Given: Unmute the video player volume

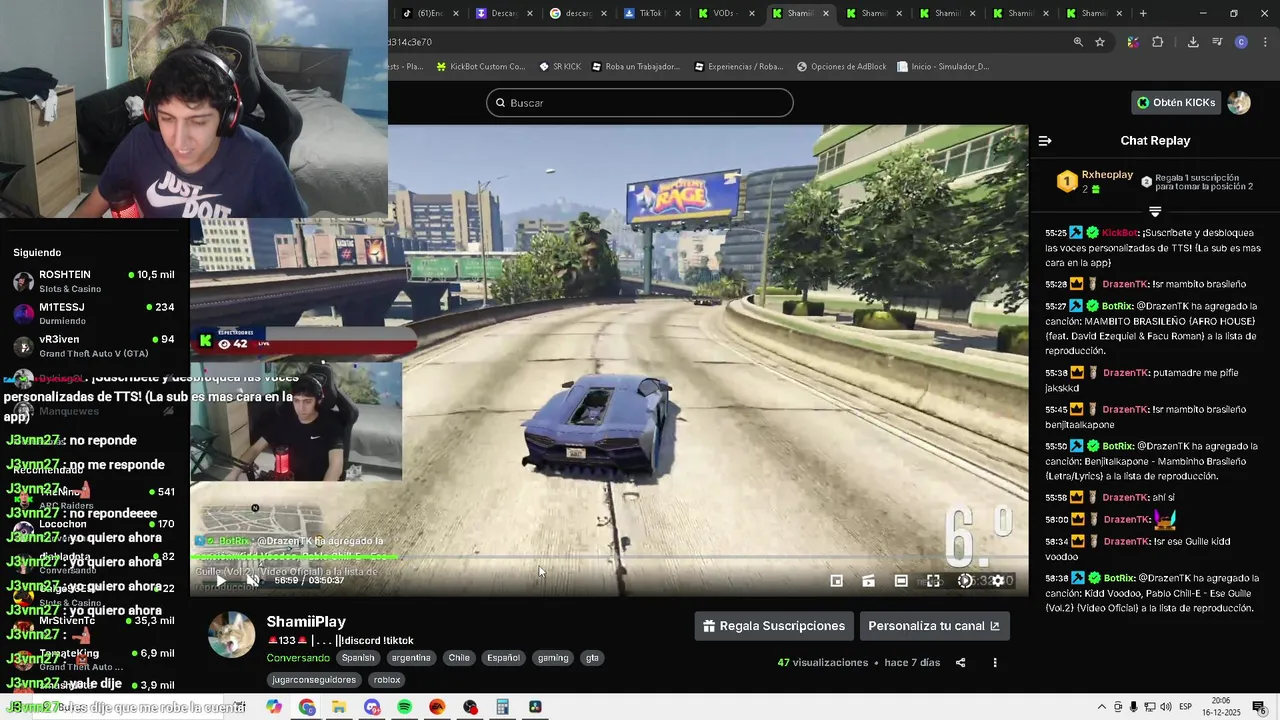Looking at the screenshot, I should 253,581.
